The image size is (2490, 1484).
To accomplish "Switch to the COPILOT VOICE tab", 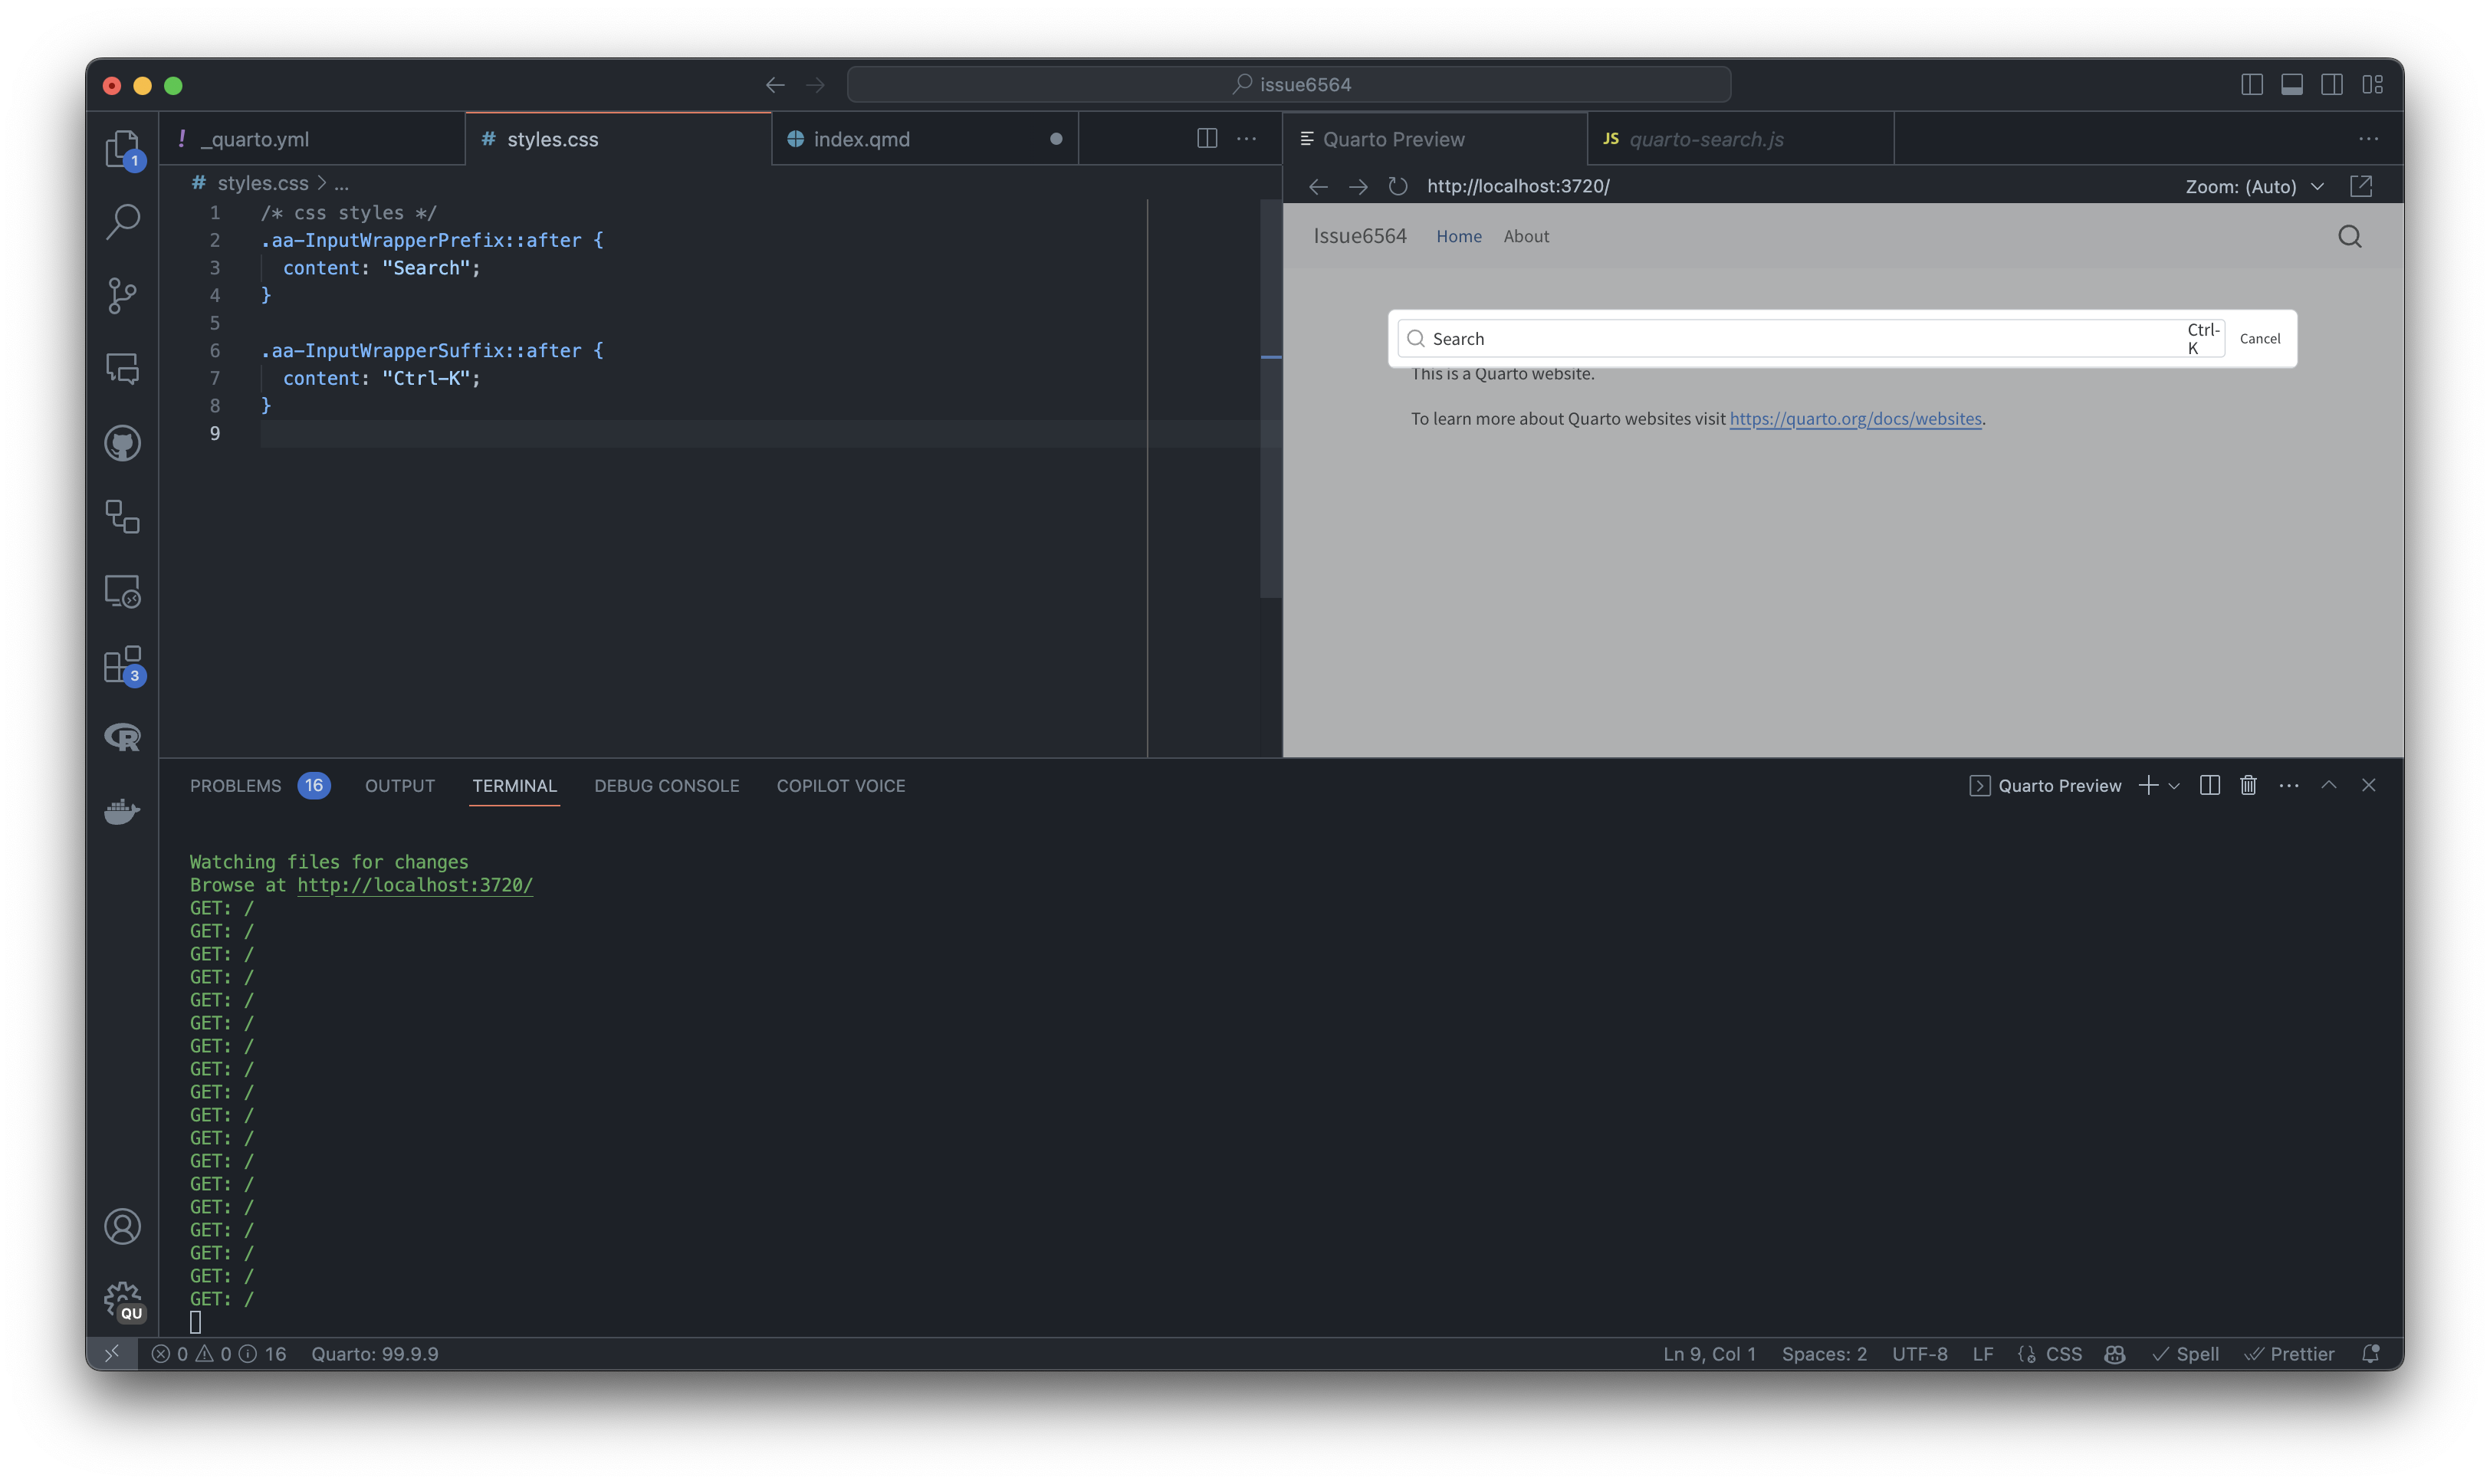I will click(x=841, y=786).
